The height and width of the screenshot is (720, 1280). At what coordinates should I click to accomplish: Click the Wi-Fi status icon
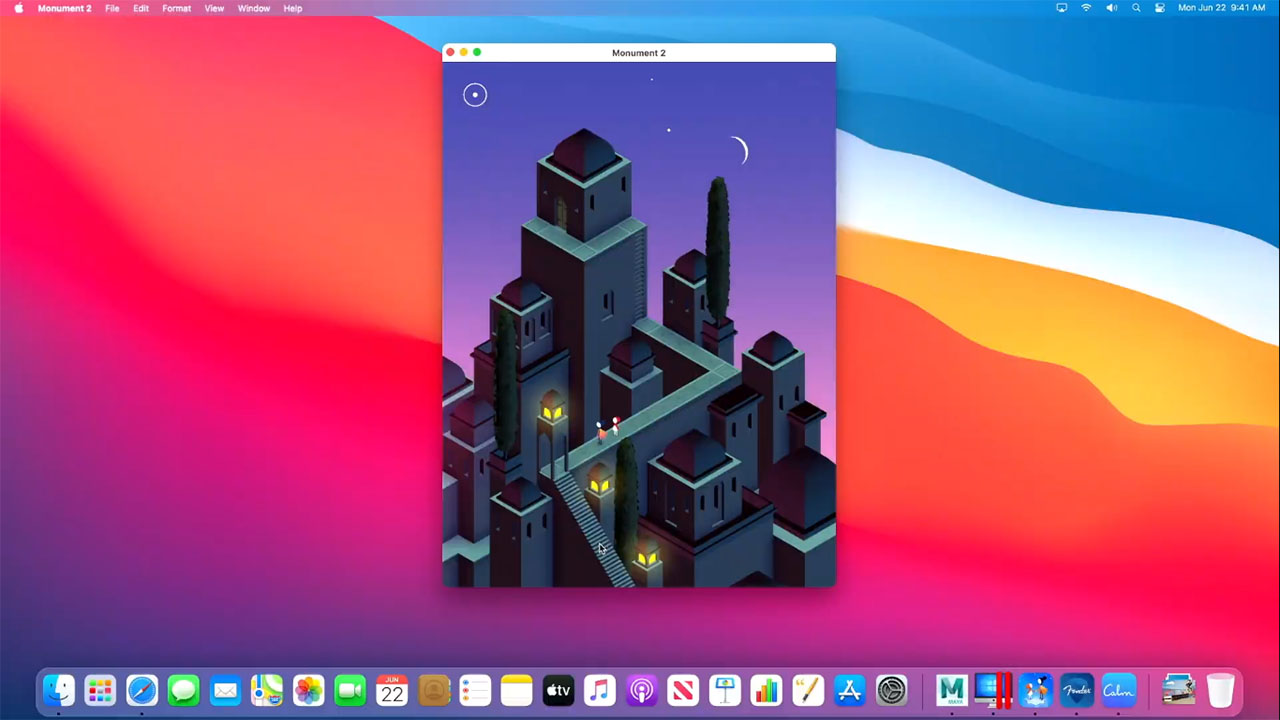click(x=1086, y=8)
